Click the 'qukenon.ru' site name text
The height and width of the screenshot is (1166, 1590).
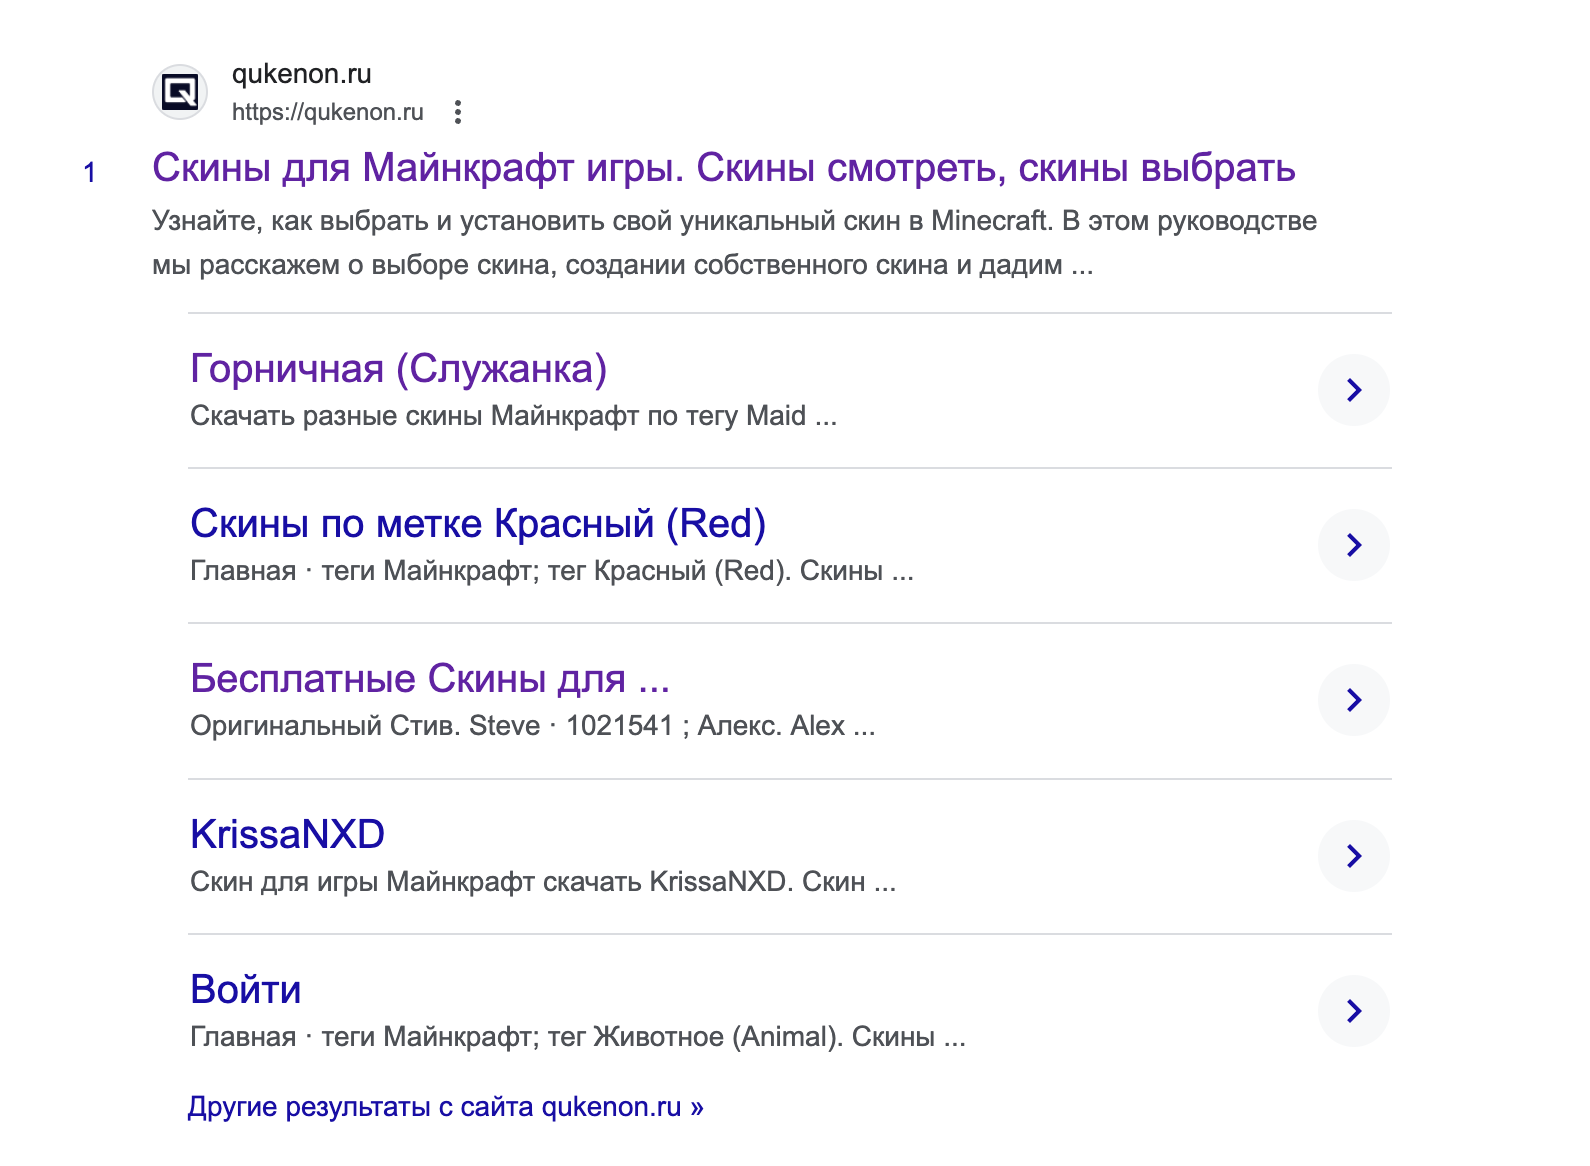302,74
